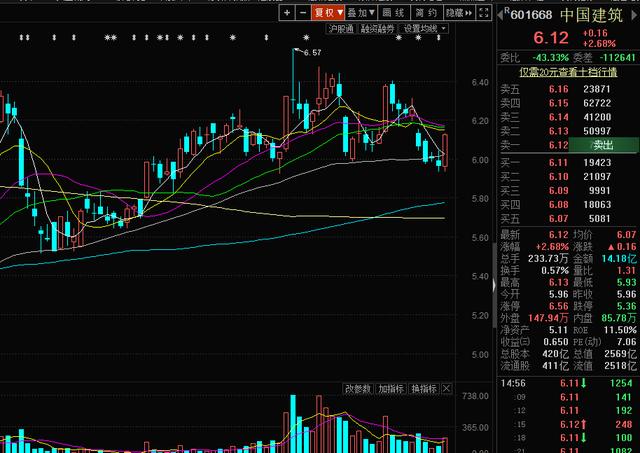Click the minus zoom-out chart button
Screen dimensions: 640x453
pos(302,13)
